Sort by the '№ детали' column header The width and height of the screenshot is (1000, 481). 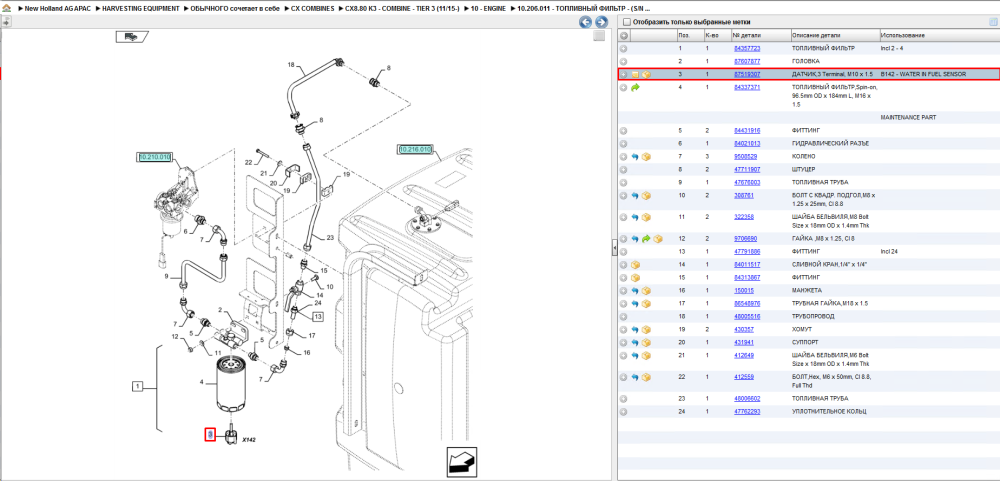(x=761, y=36)
